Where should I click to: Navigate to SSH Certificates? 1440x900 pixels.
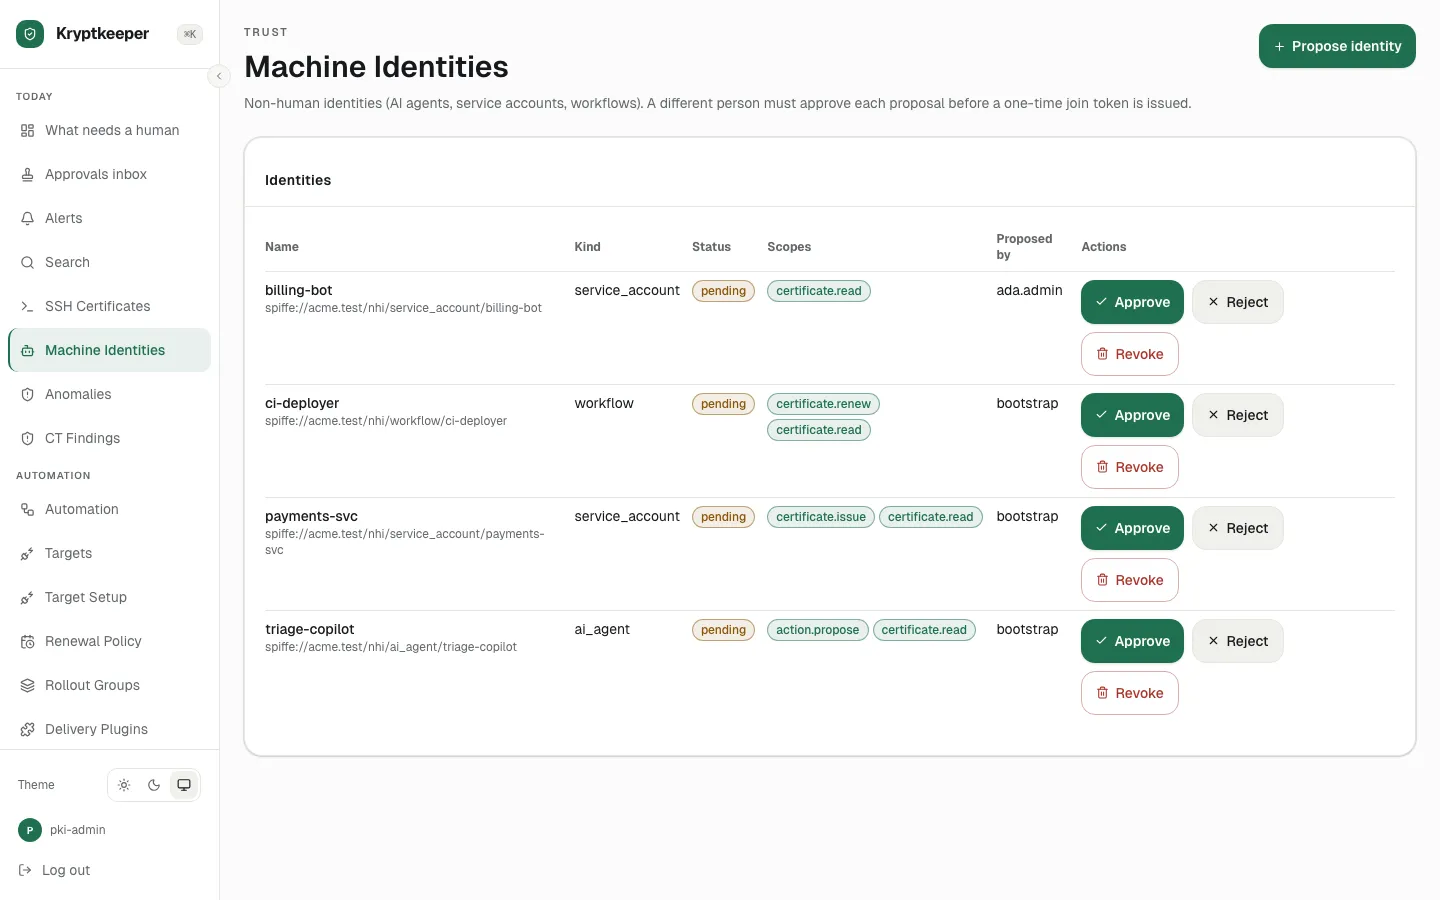[110, 306]
